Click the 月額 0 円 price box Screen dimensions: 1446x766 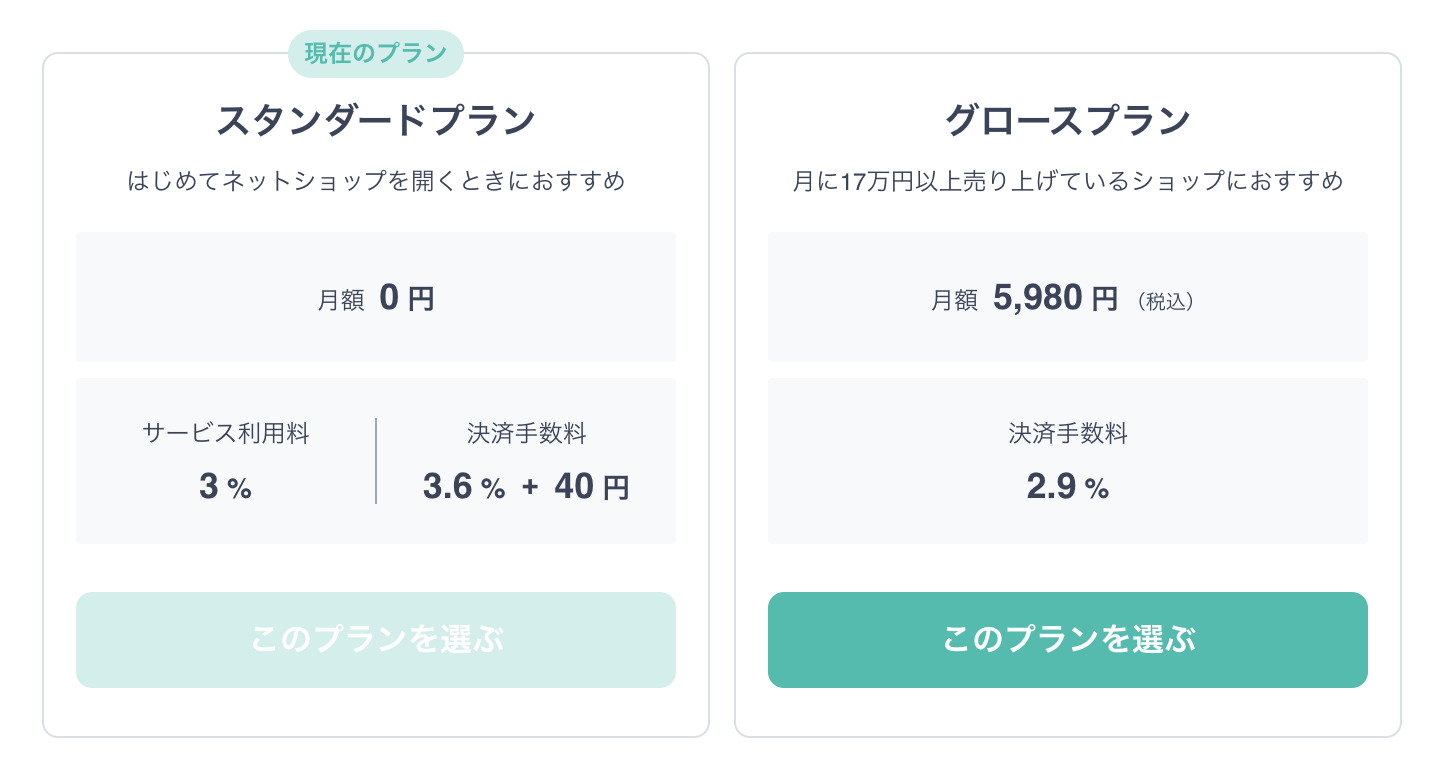coord(376,297)
